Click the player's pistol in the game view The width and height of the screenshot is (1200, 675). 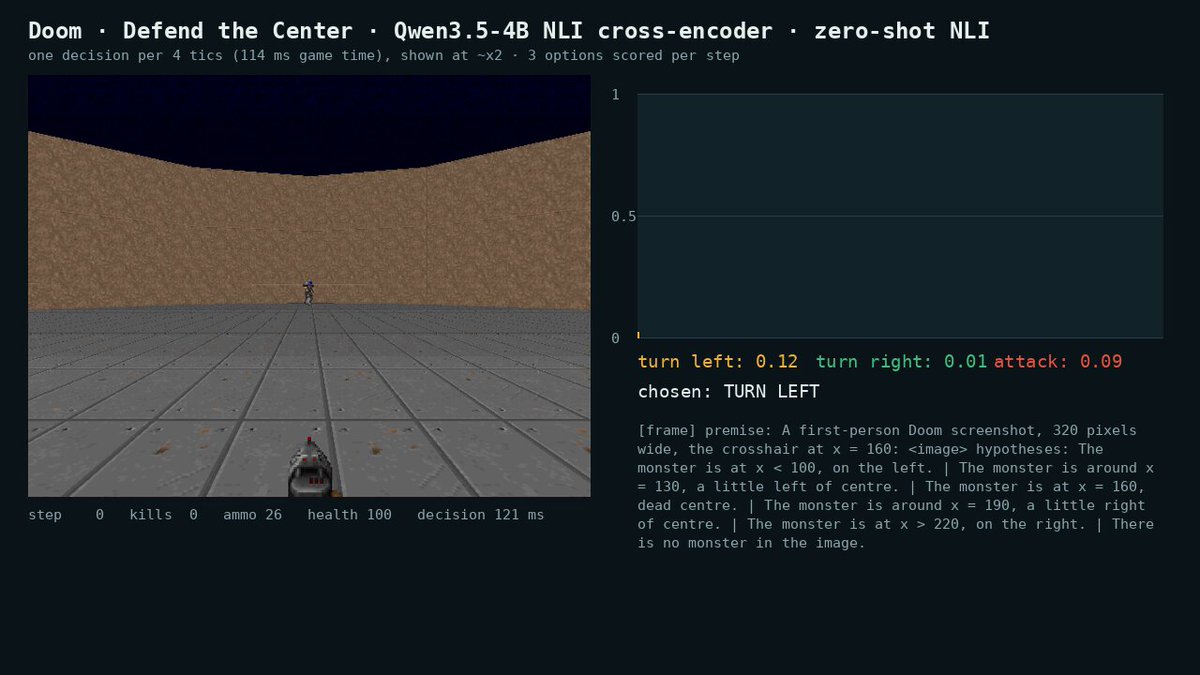(310, 468)
